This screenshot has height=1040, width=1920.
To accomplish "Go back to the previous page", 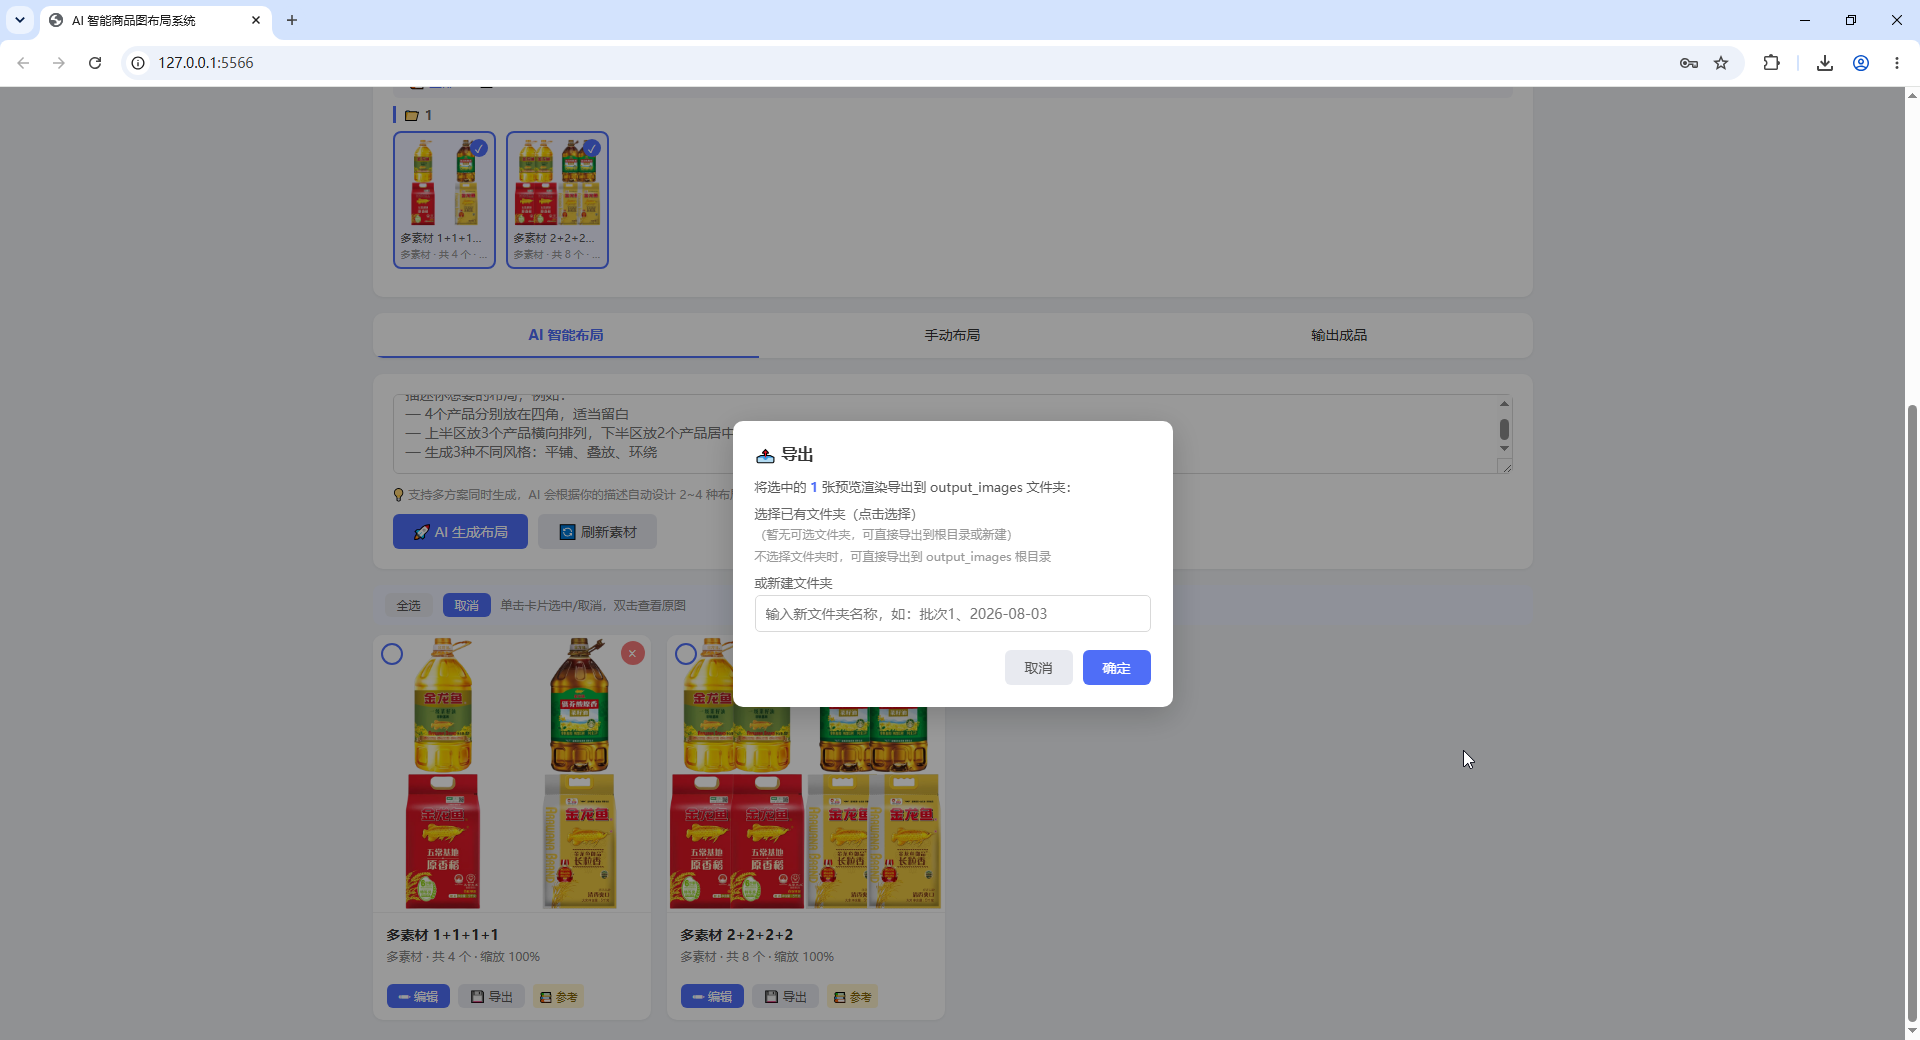I will tap(23, 63).
